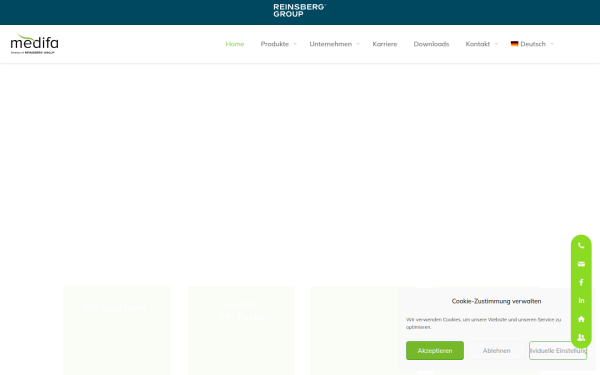
Task: Decline cookies with Ablehnen button
Action: 496,351
